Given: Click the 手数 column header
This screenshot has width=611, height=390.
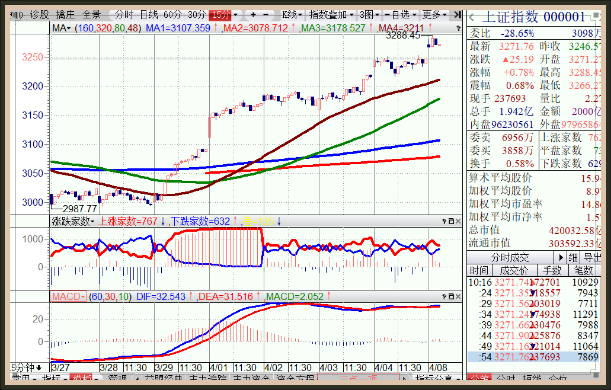Looking at the screenshot, I should (x=552, y=270).
